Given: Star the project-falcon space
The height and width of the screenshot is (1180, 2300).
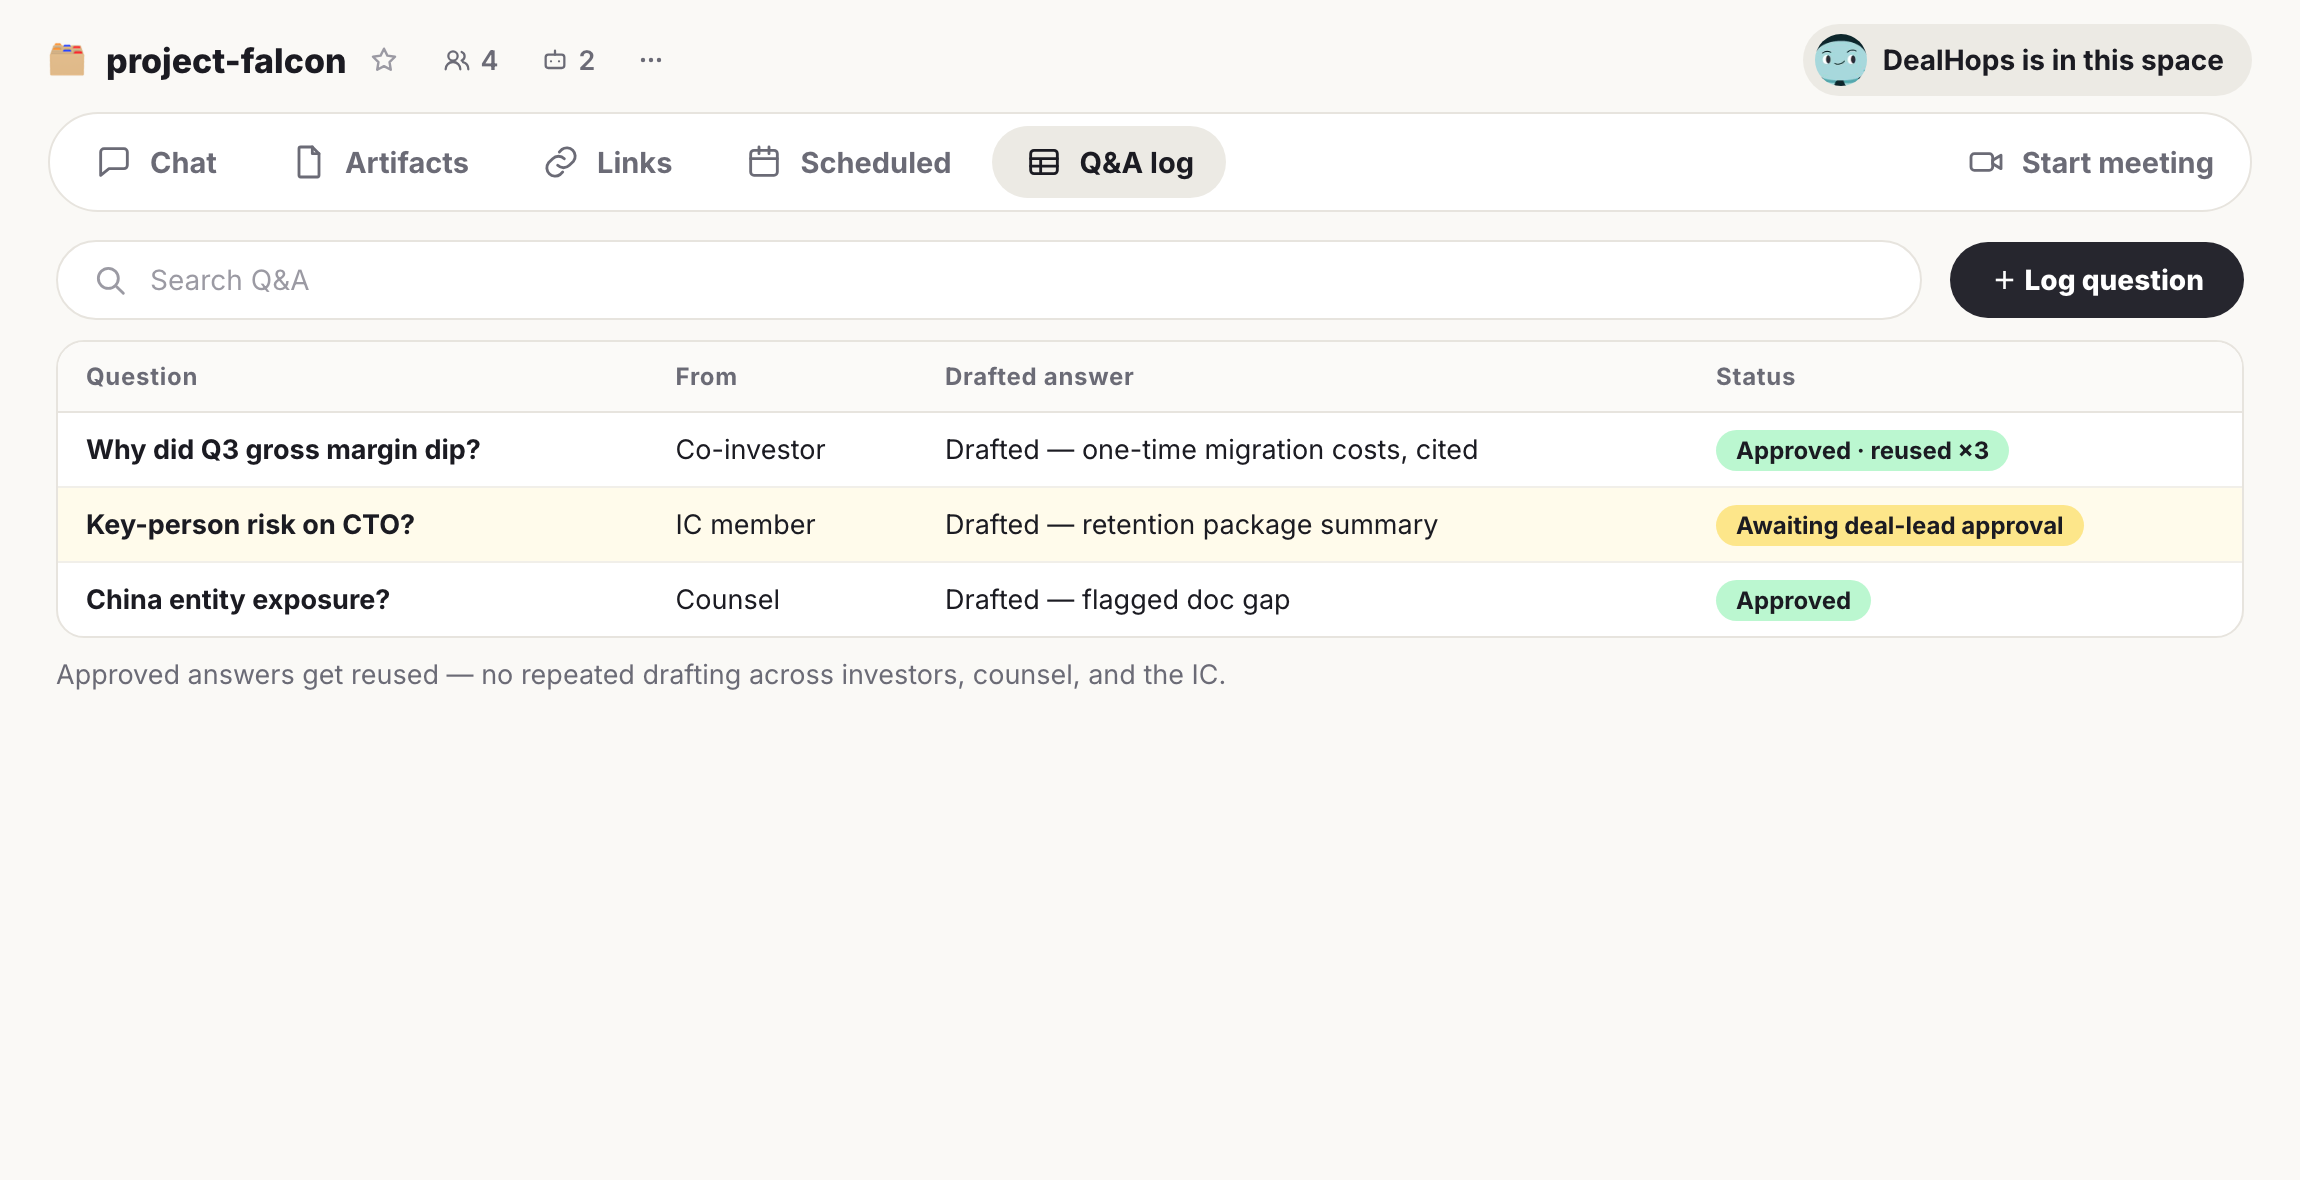Looking at the screenshot, I should click(x=384, y=60).
